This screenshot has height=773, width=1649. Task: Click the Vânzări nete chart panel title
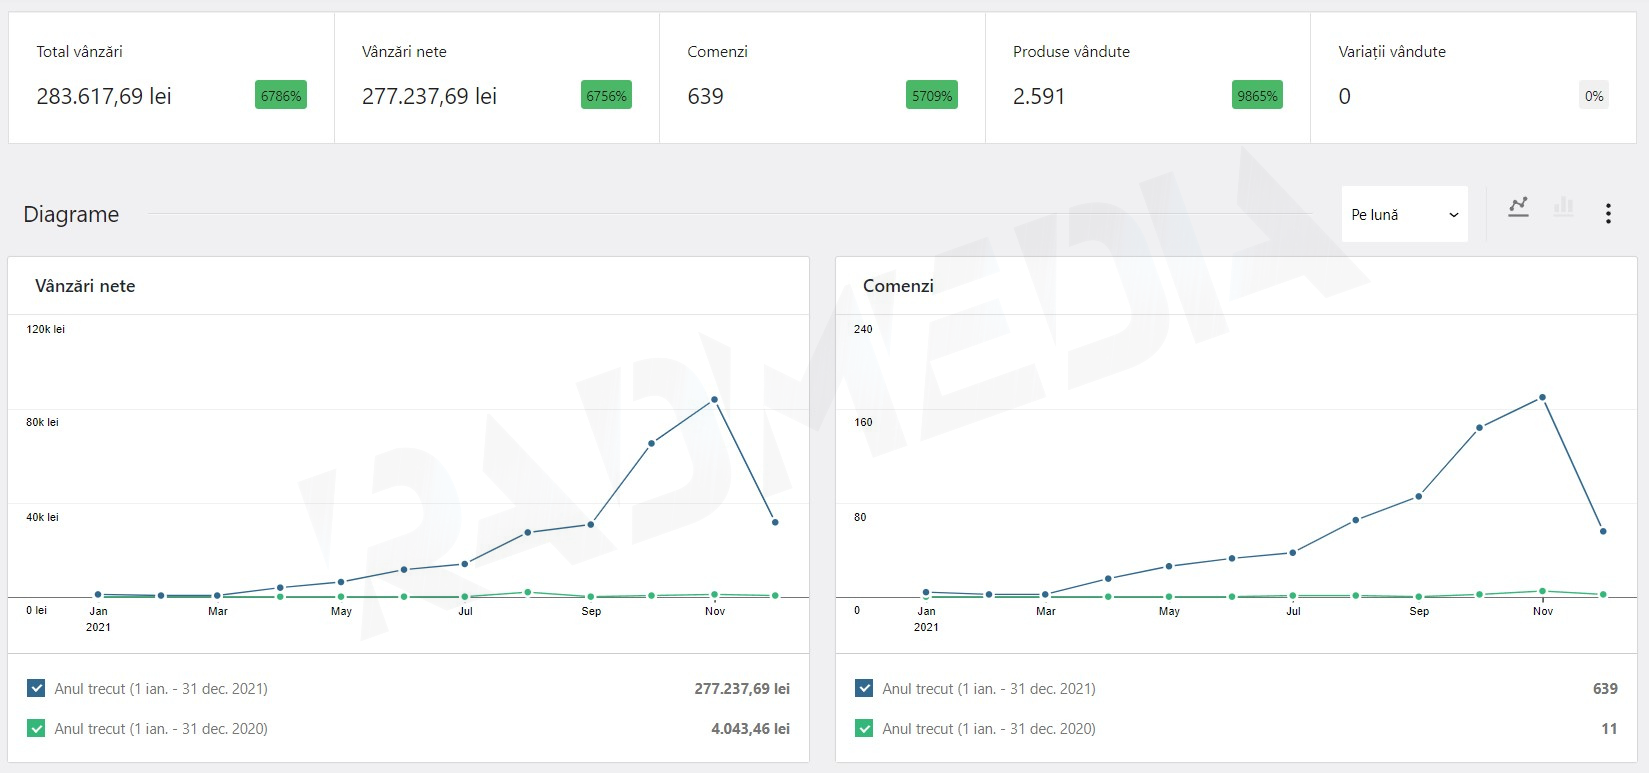point(85,286)
